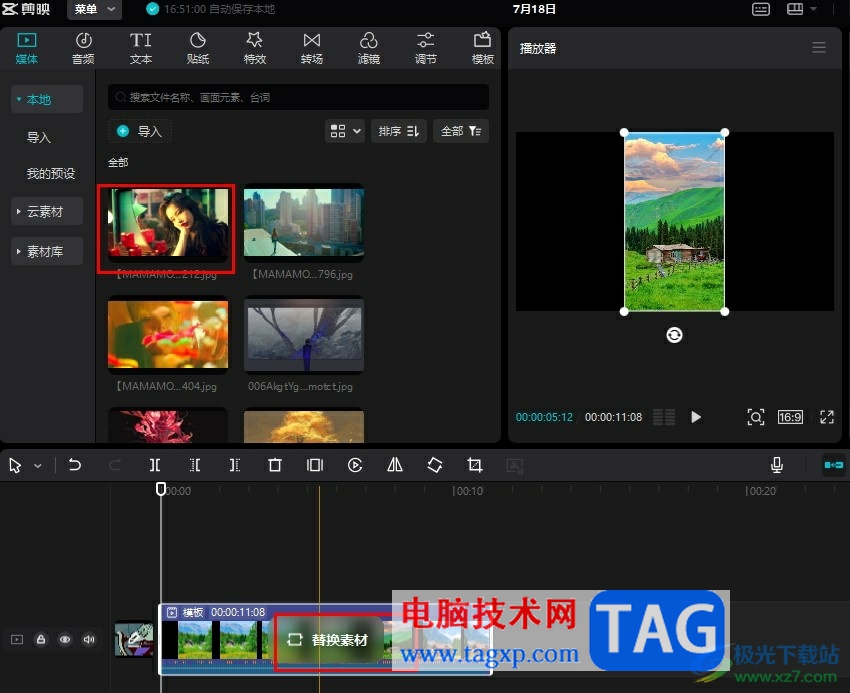The width and height of the screenshot is (850, 693).
Task: Hide the main video track
Action: coord(65,639)
